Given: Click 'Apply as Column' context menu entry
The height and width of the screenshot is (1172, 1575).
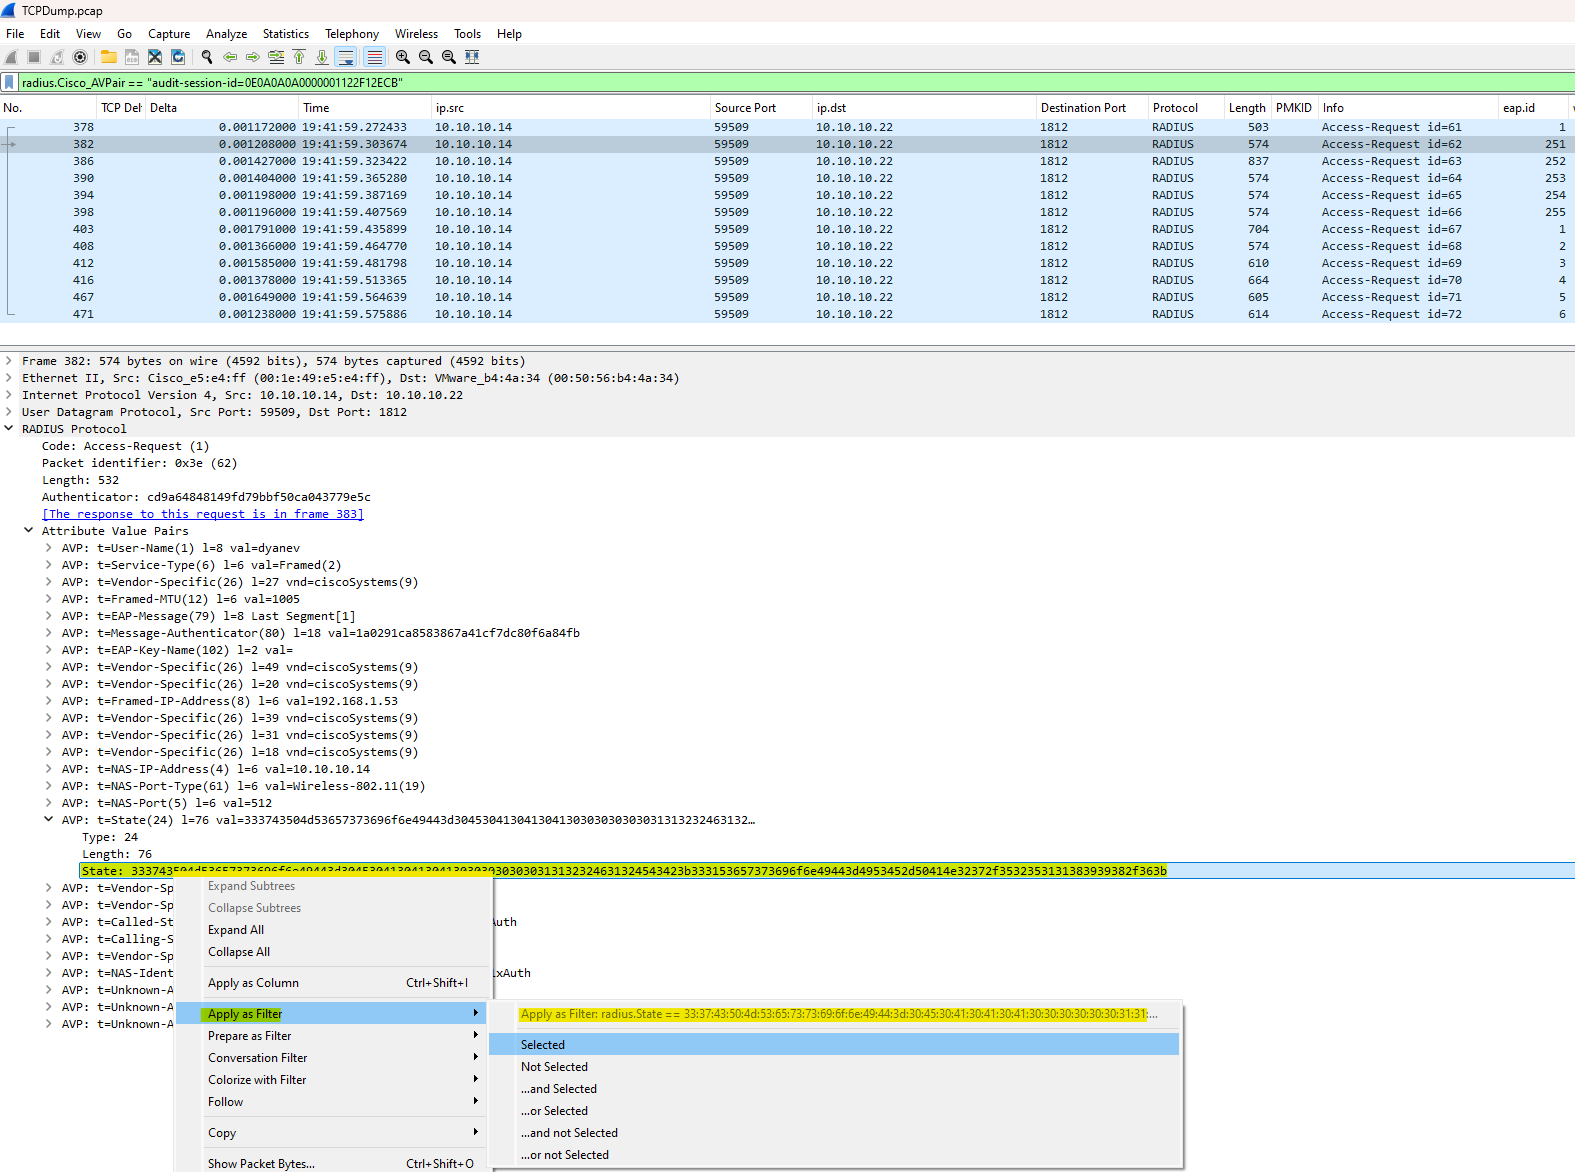Looking at the screenshot, I should [253, 983].
